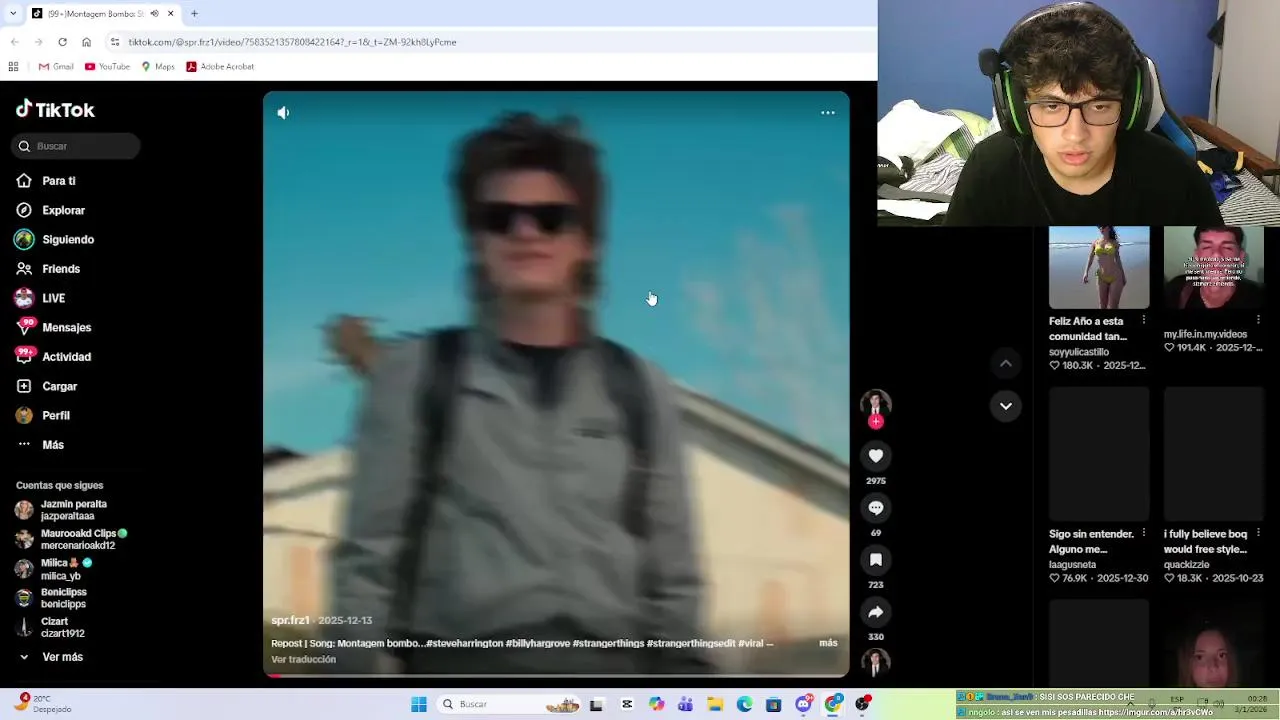Viewport: 1280px width, 720px height.
Task: Open Feliz Año video thumbnail
Action: point(1099,267)
